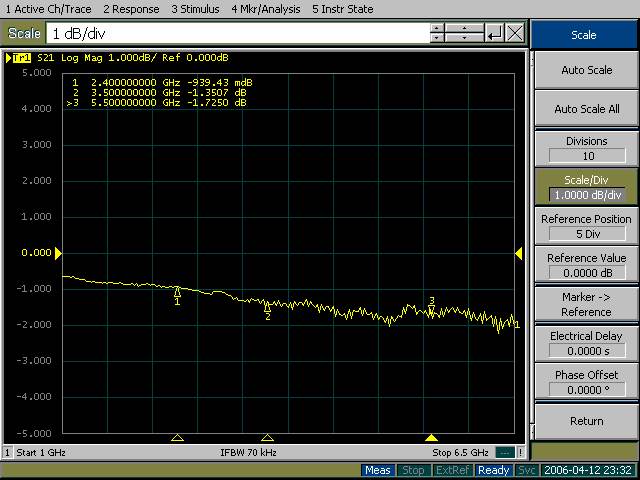Select the Reference Position softkey
640x480 pixels.
[587, 226]
